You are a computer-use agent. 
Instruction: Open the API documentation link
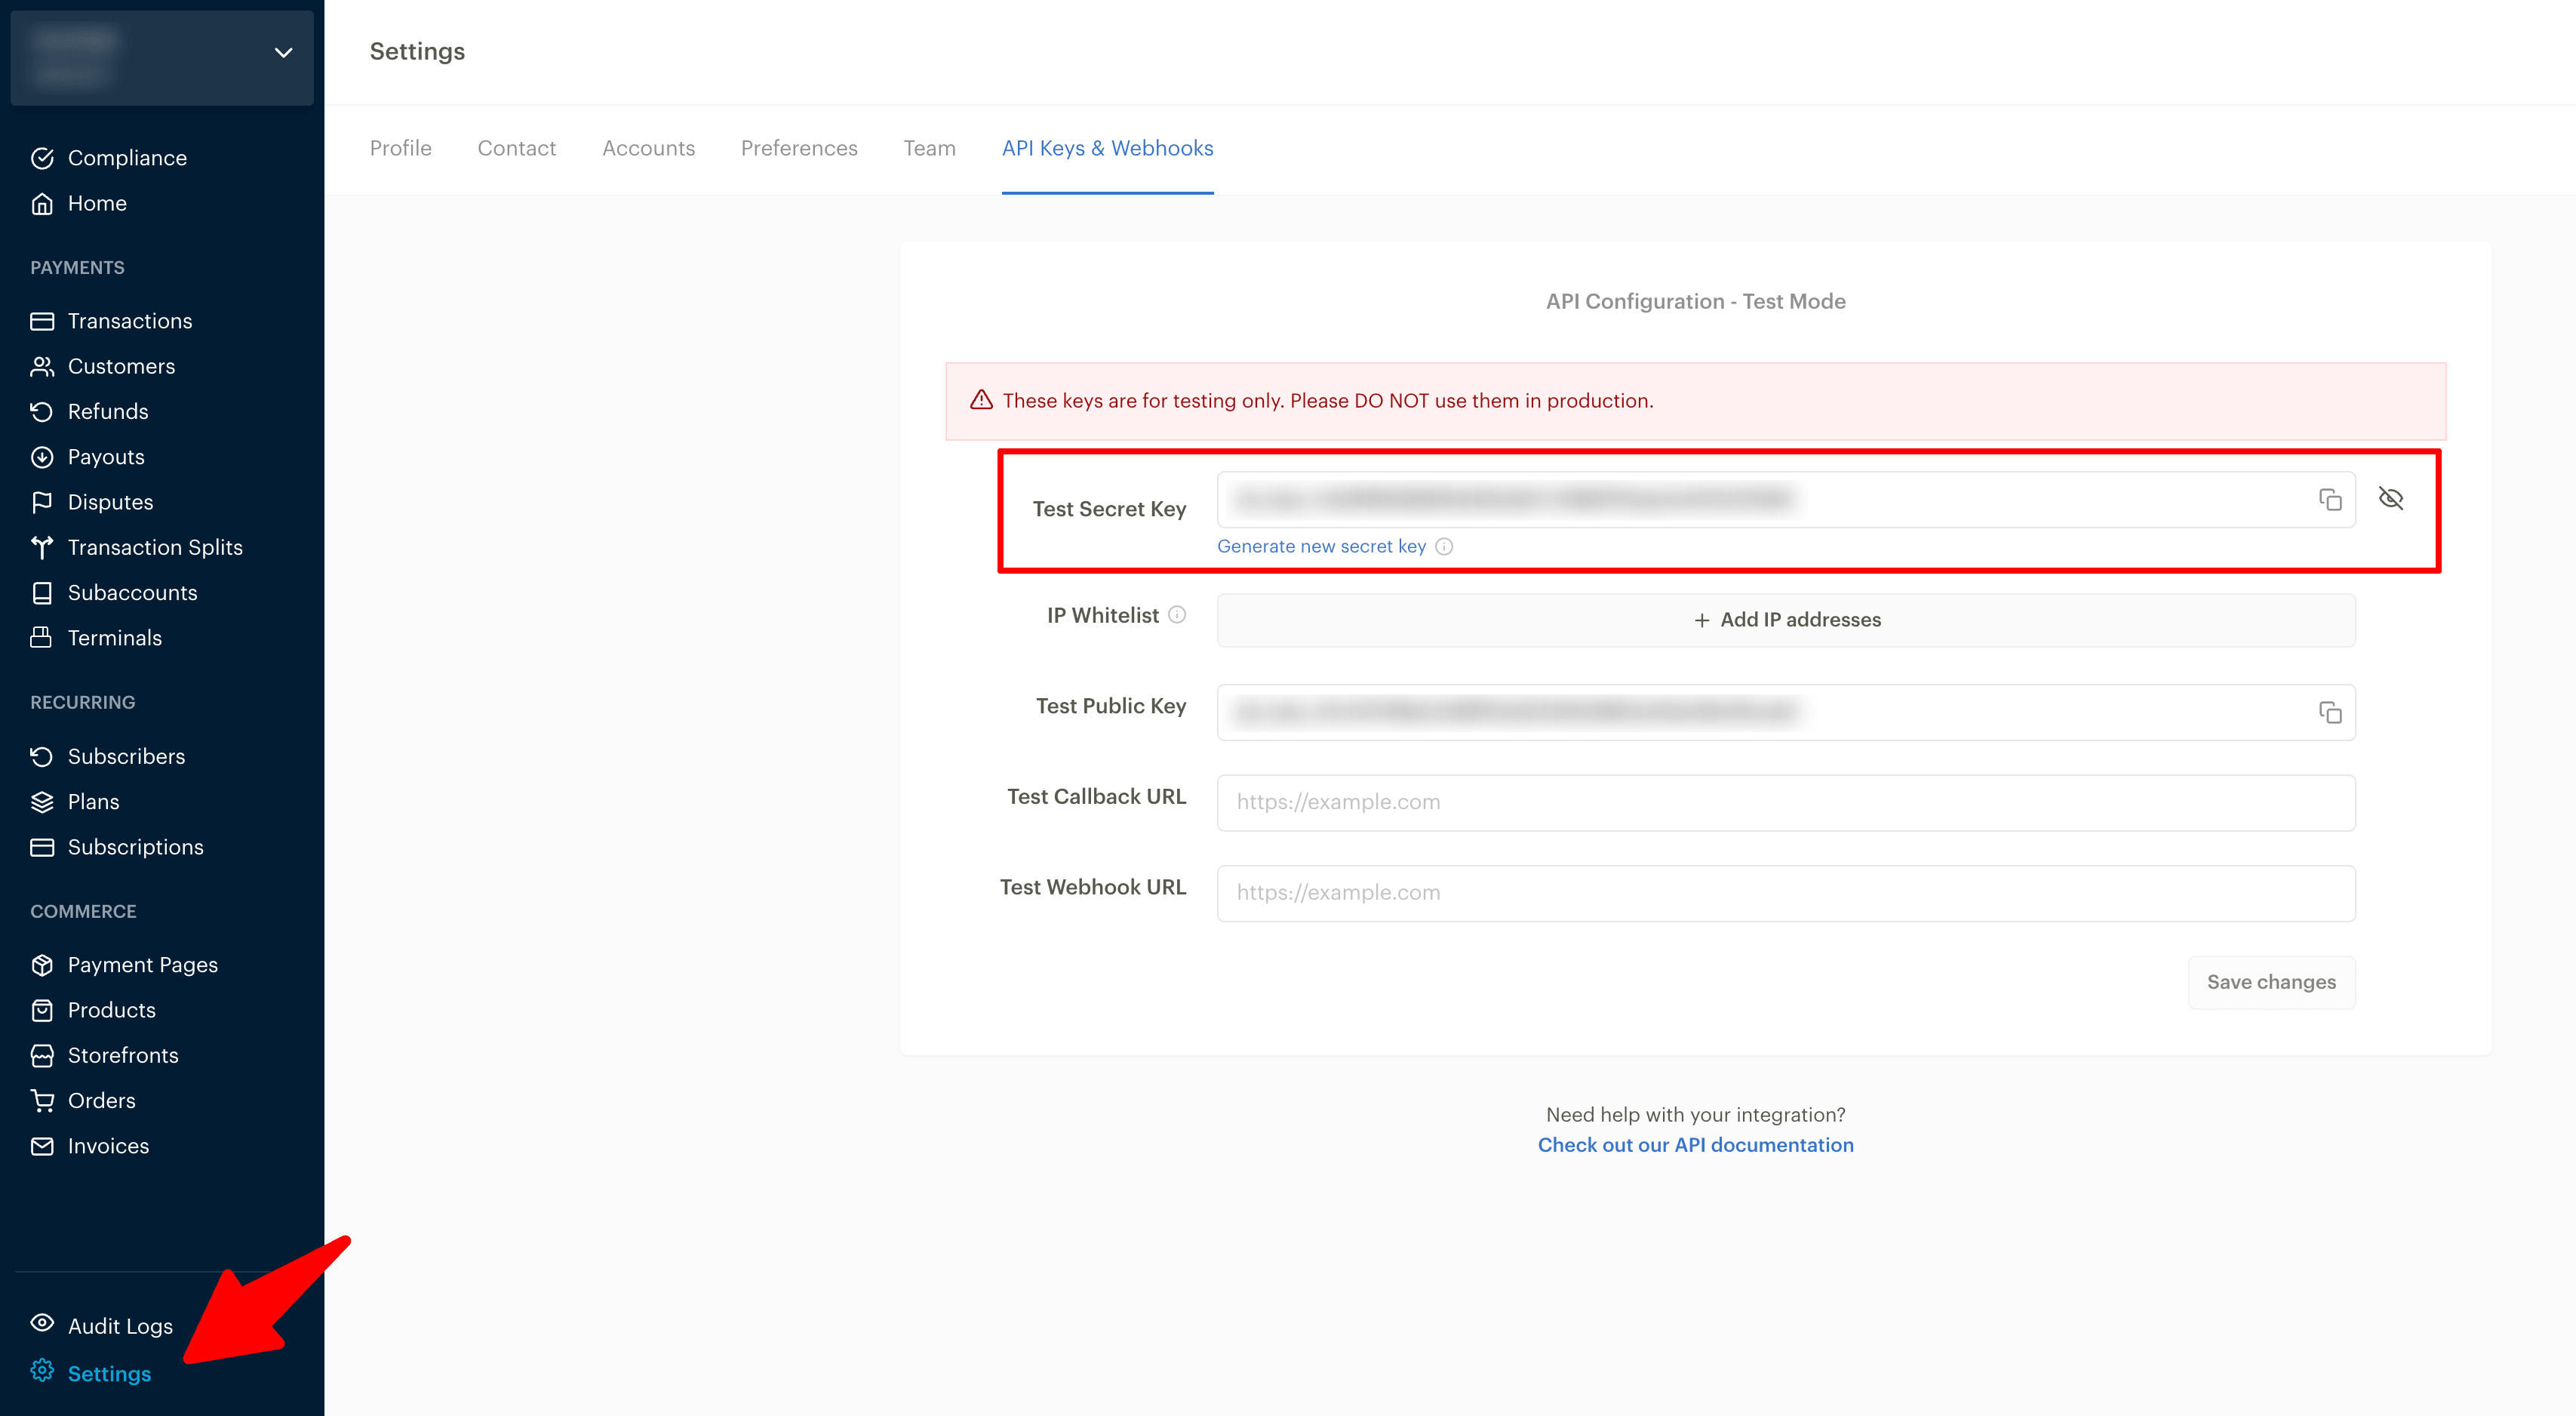[x=1695, y=1145]
